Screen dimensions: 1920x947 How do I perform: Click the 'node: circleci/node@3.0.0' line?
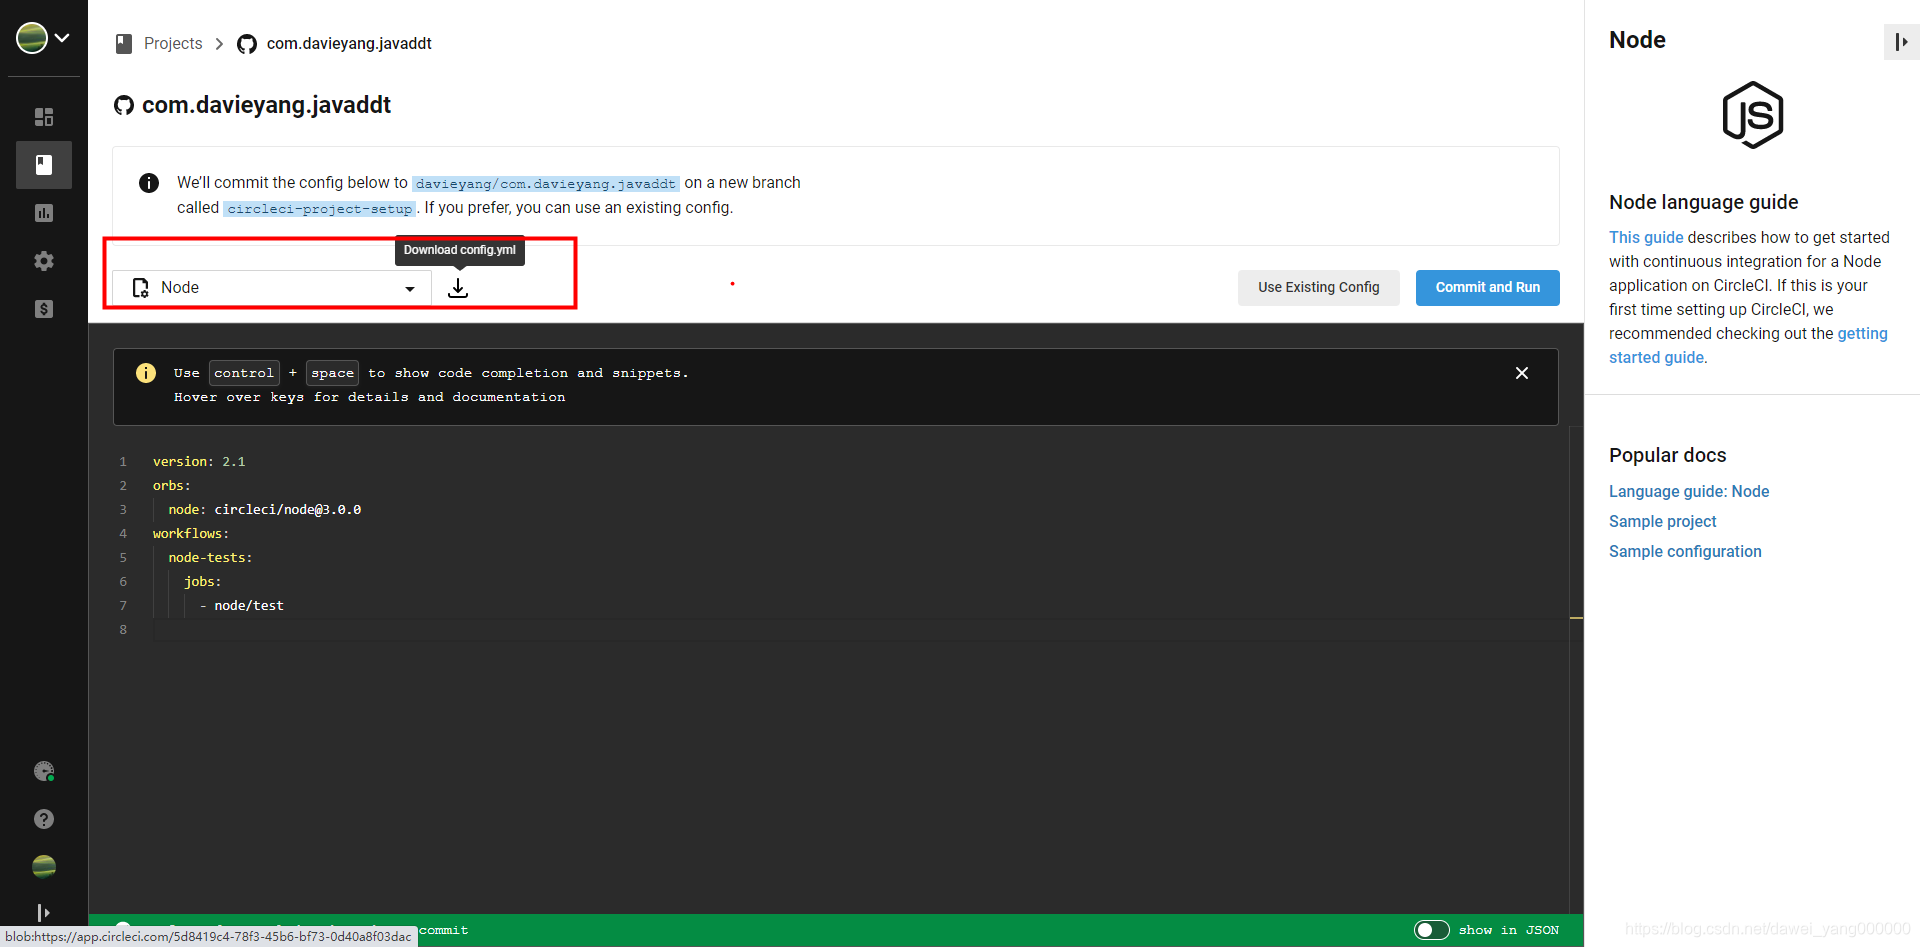click(265, 509)
